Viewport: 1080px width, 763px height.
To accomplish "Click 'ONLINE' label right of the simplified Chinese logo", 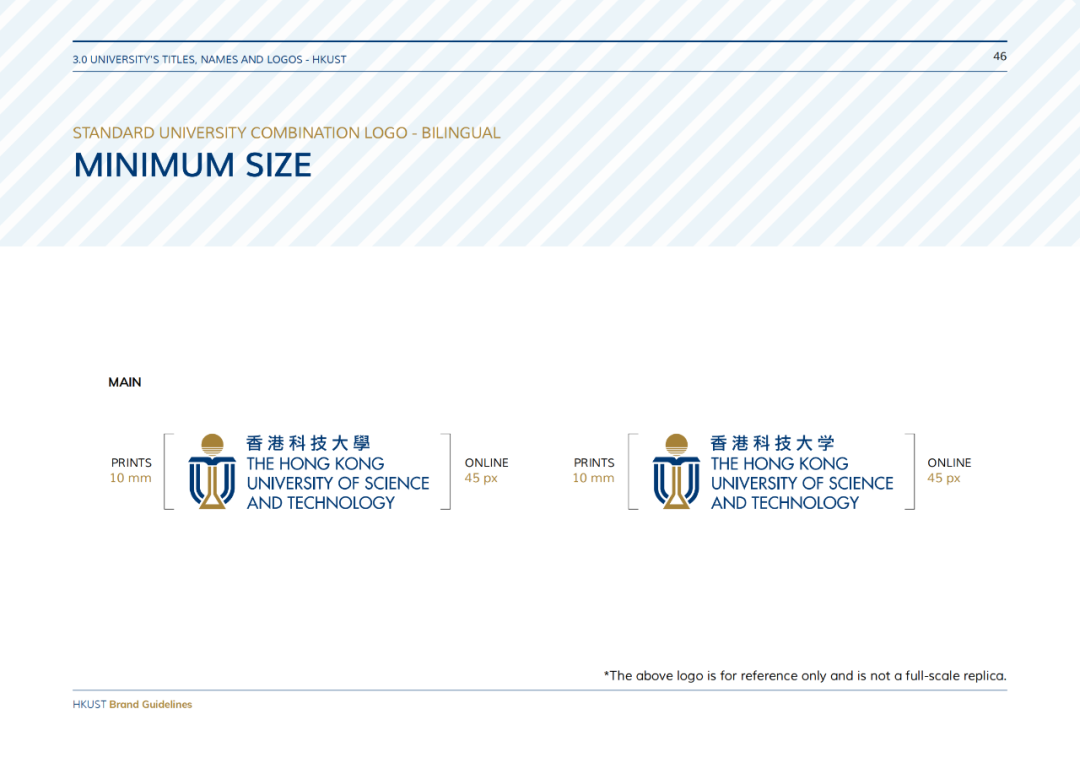I will click(x=949, y=463).
